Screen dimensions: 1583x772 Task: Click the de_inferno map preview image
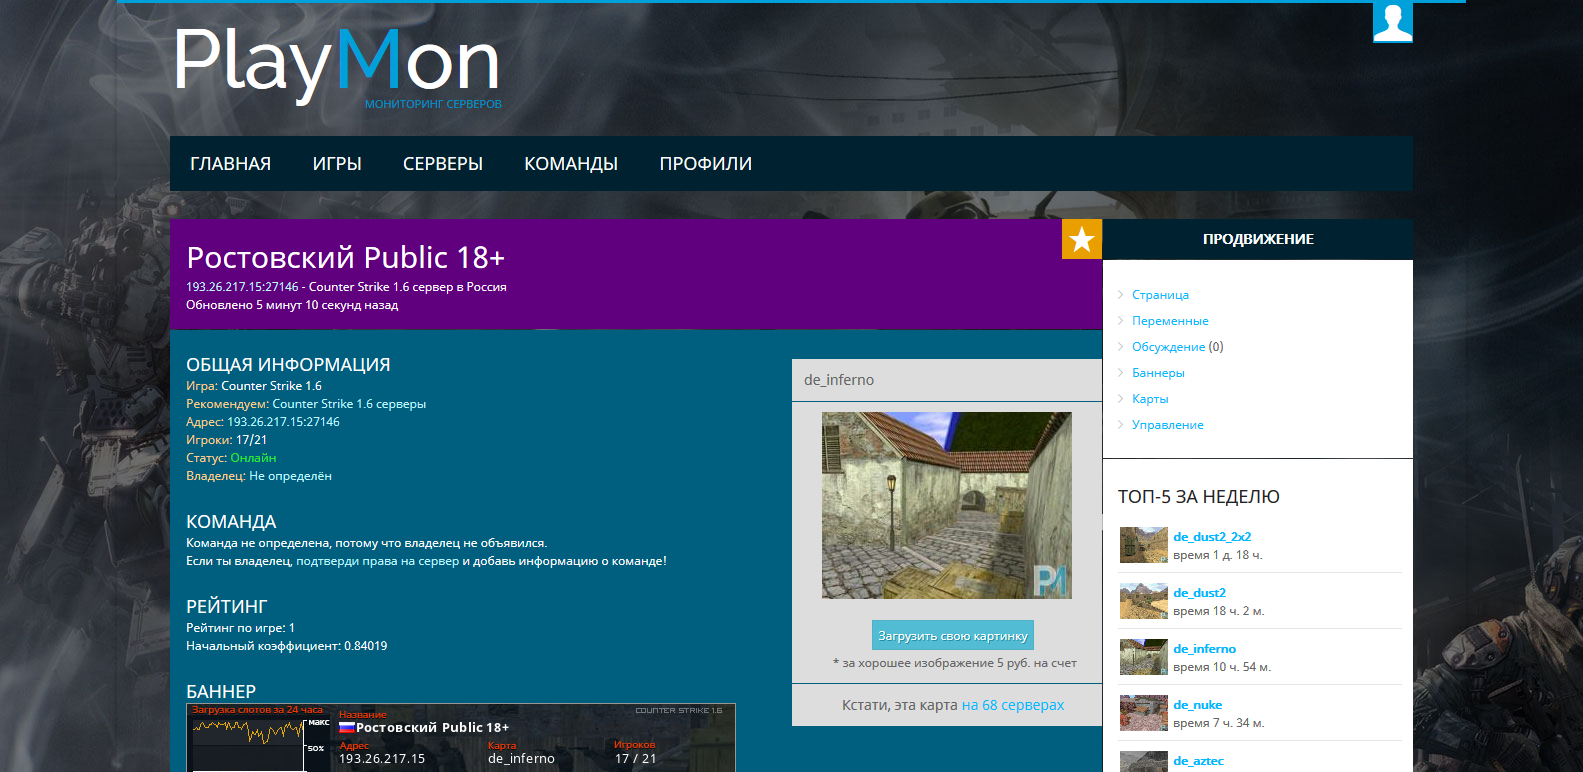[946, 505]
